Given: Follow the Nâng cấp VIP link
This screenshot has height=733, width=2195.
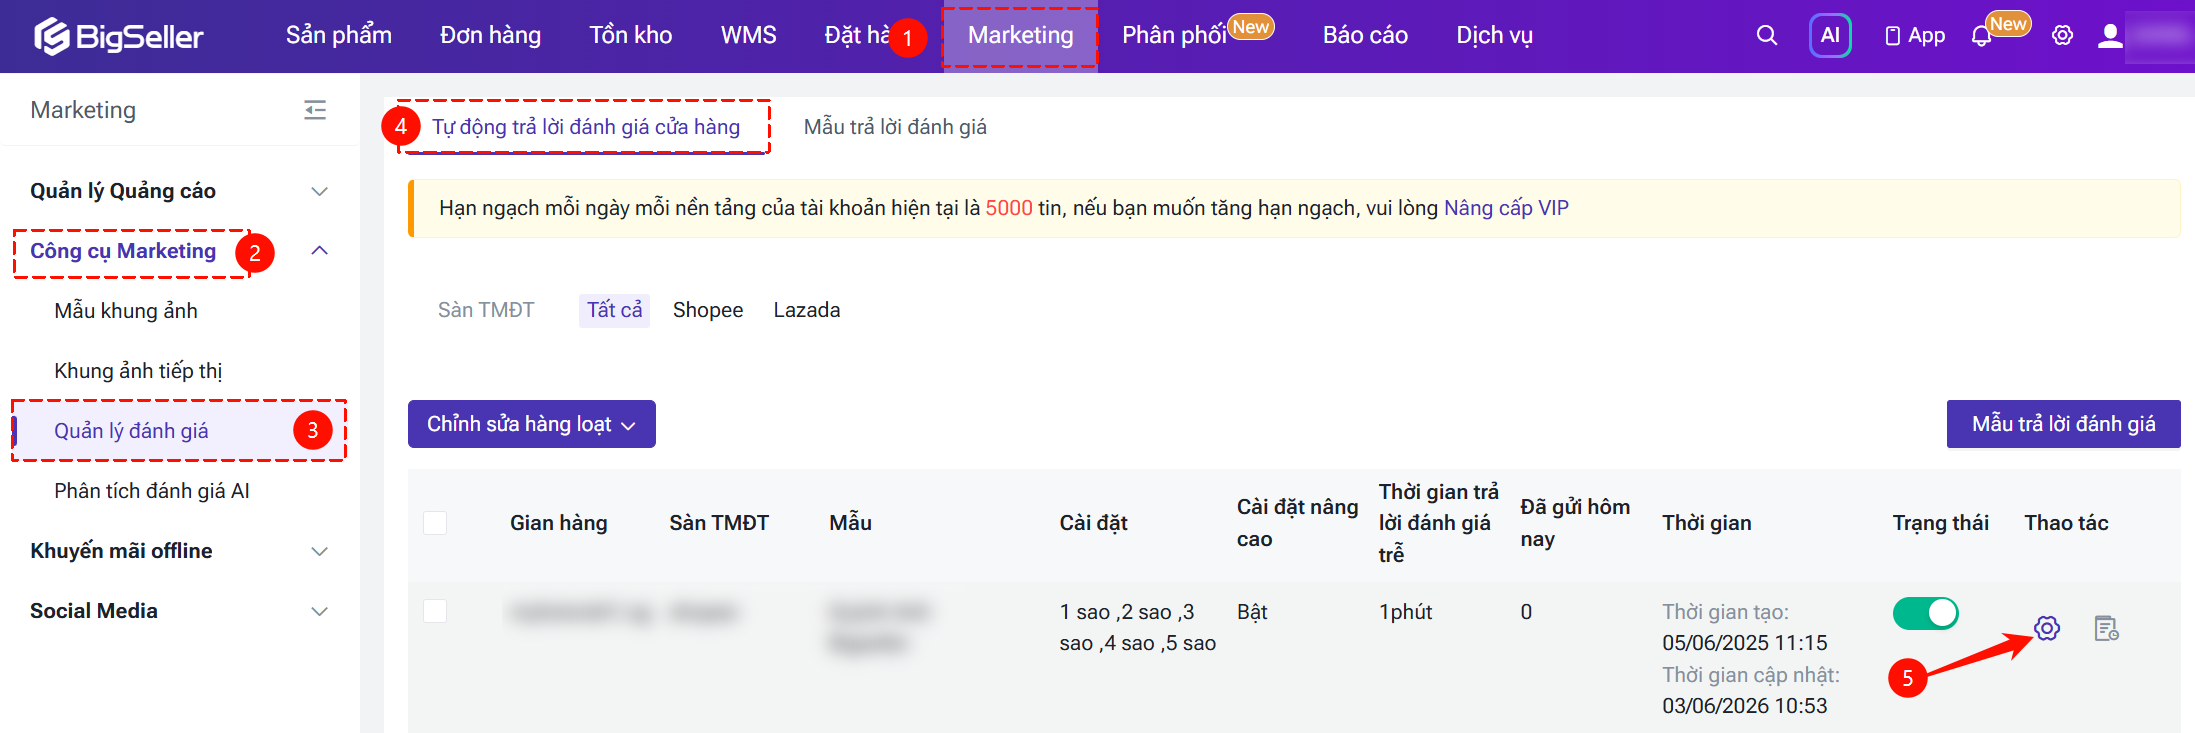Looking at the screenshot, I should tap(1506, 208).
